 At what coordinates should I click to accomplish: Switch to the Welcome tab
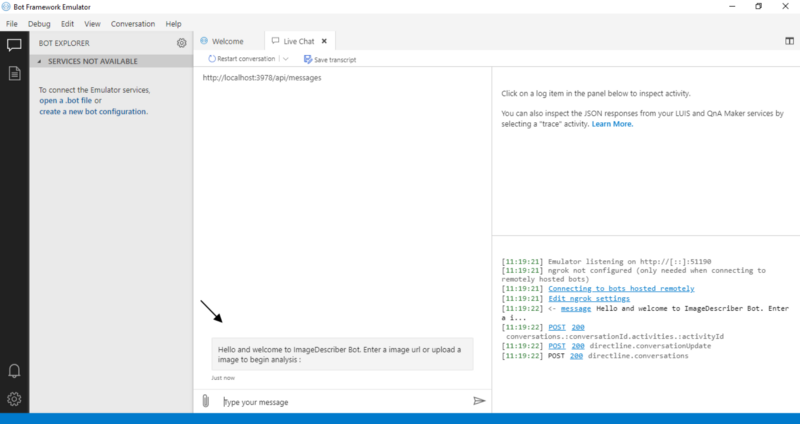pos(228,41)
